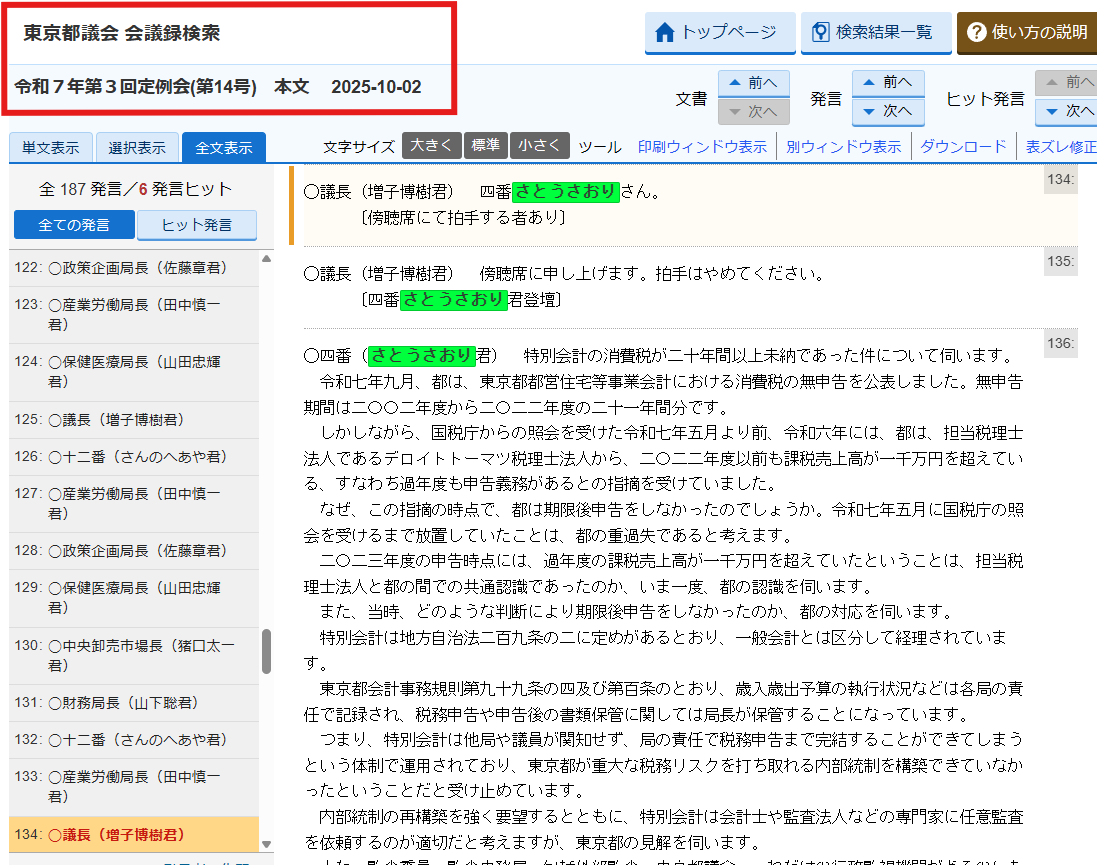Screen dimensions: 1097x865
Task: Filter list to ヒット発言 only
Action: 197,225
